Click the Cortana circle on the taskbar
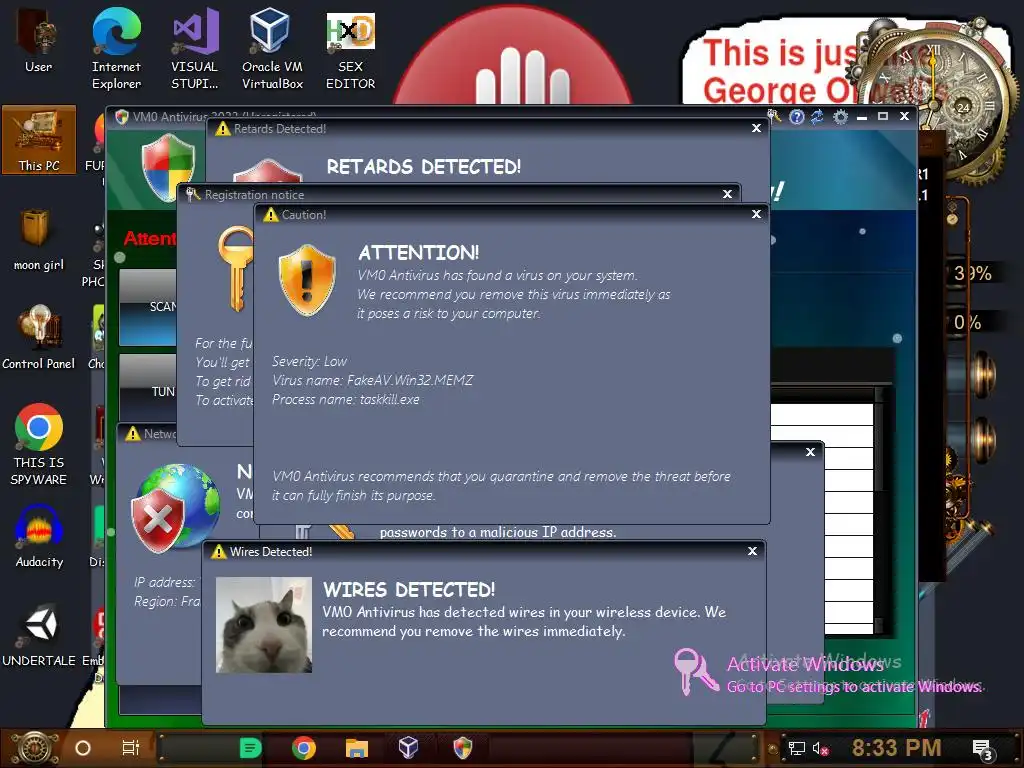The height and width of the screenshot is (768, 1024). (x=83, y=748)
